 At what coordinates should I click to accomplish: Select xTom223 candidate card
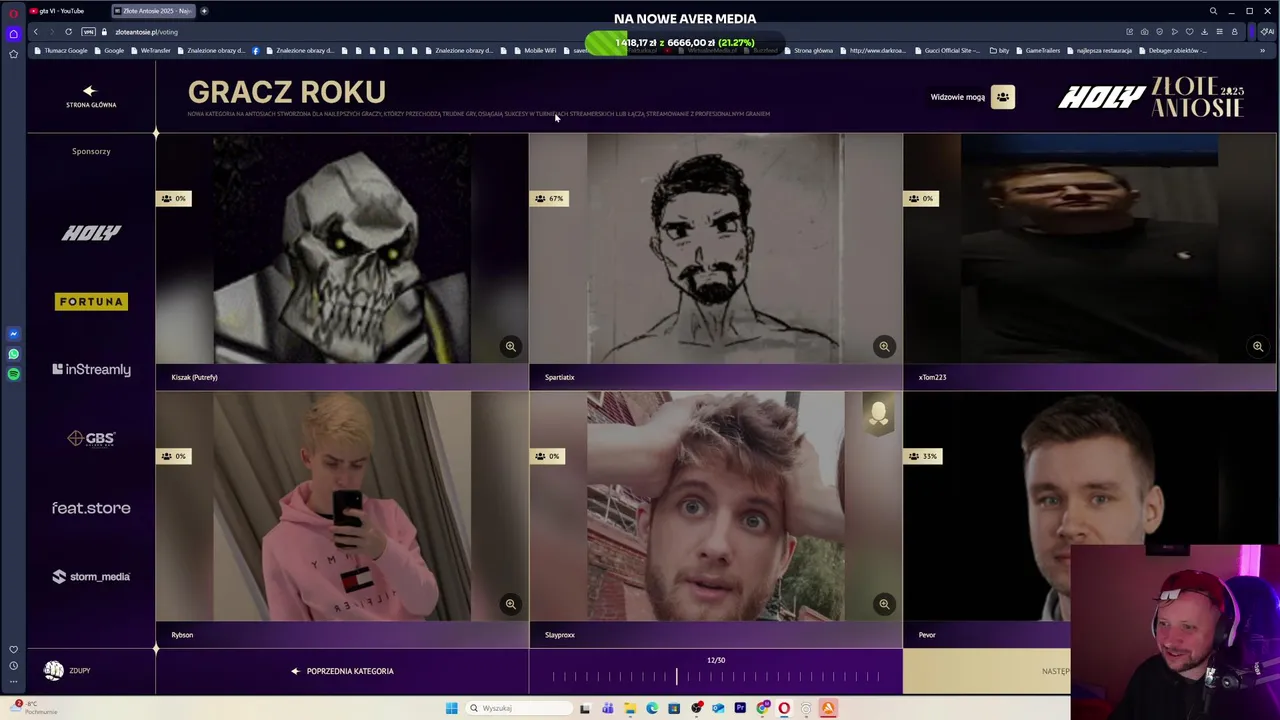[1090, 260]
